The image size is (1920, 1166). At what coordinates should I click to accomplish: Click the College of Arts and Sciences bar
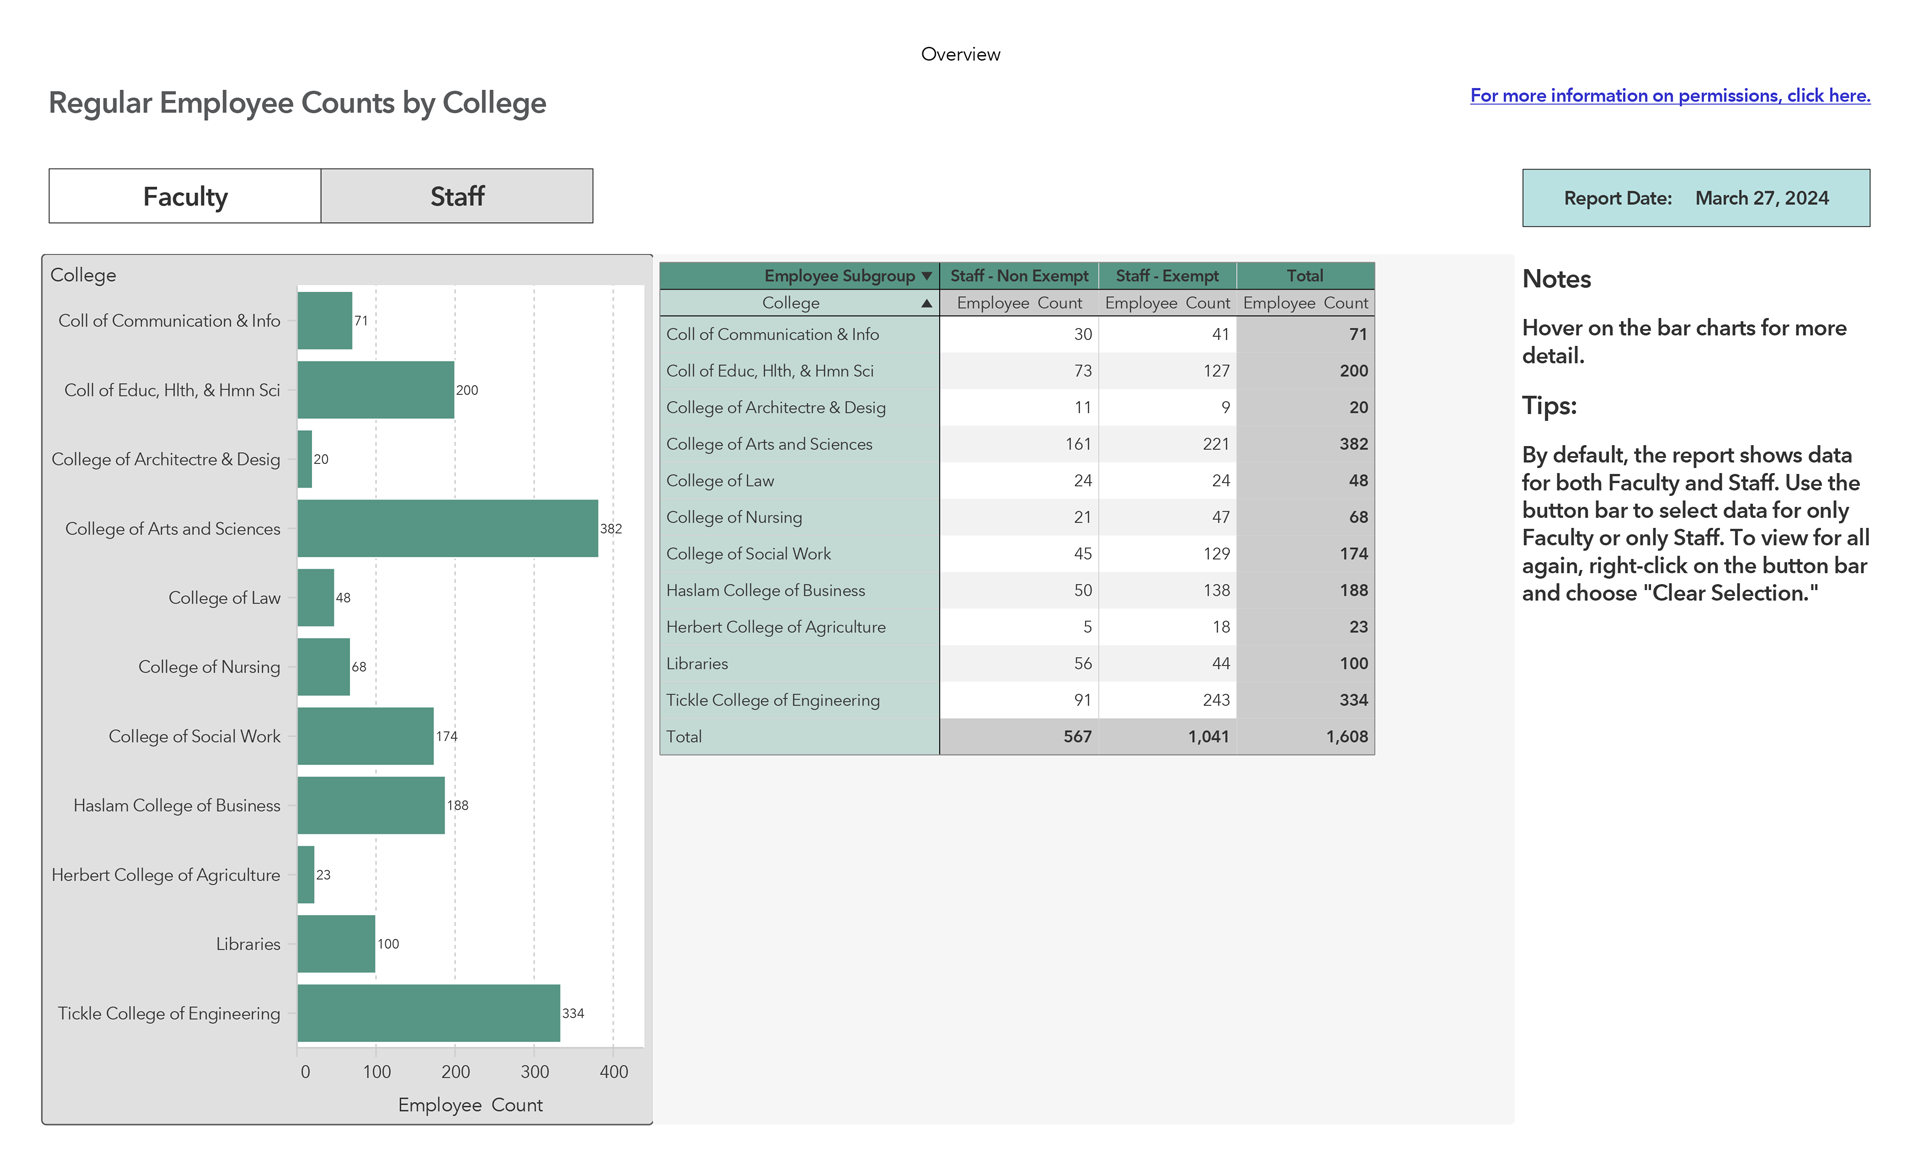[x=447, y=528]
